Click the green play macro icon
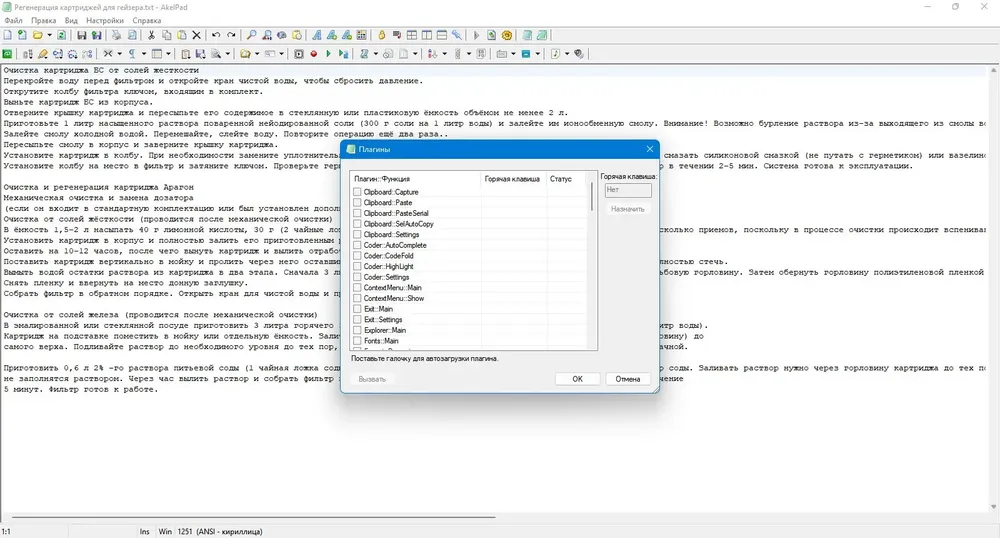Viewport: 1000px width, 538px height. pos(328,54)
